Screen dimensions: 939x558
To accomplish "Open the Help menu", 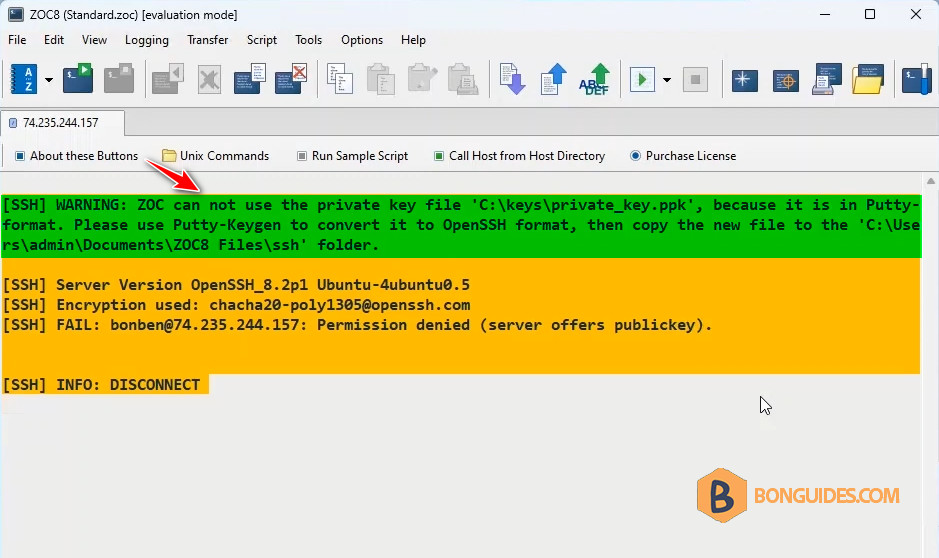I will pyautogui.click(x=413, y=40).
